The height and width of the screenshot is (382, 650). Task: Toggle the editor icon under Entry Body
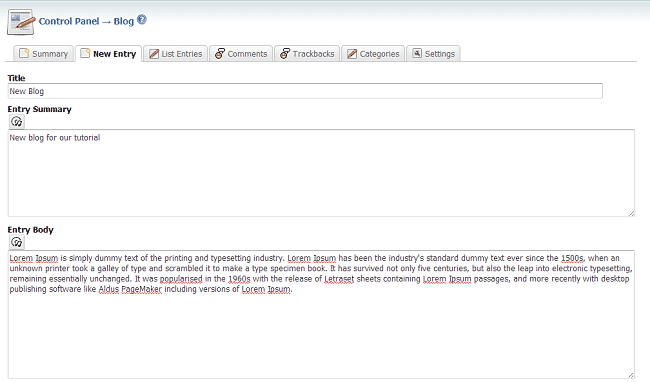[x=17, y=242]
